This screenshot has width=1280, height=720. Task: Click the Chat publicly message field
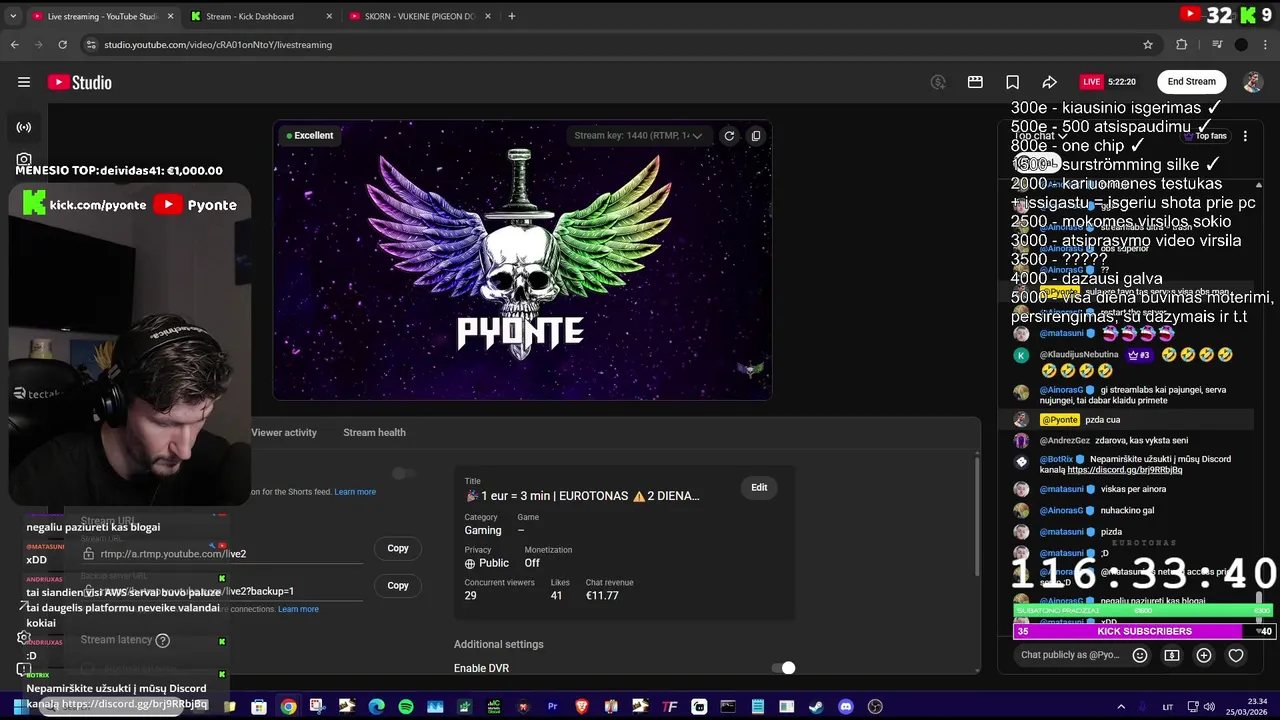(x=1070, y=655)
